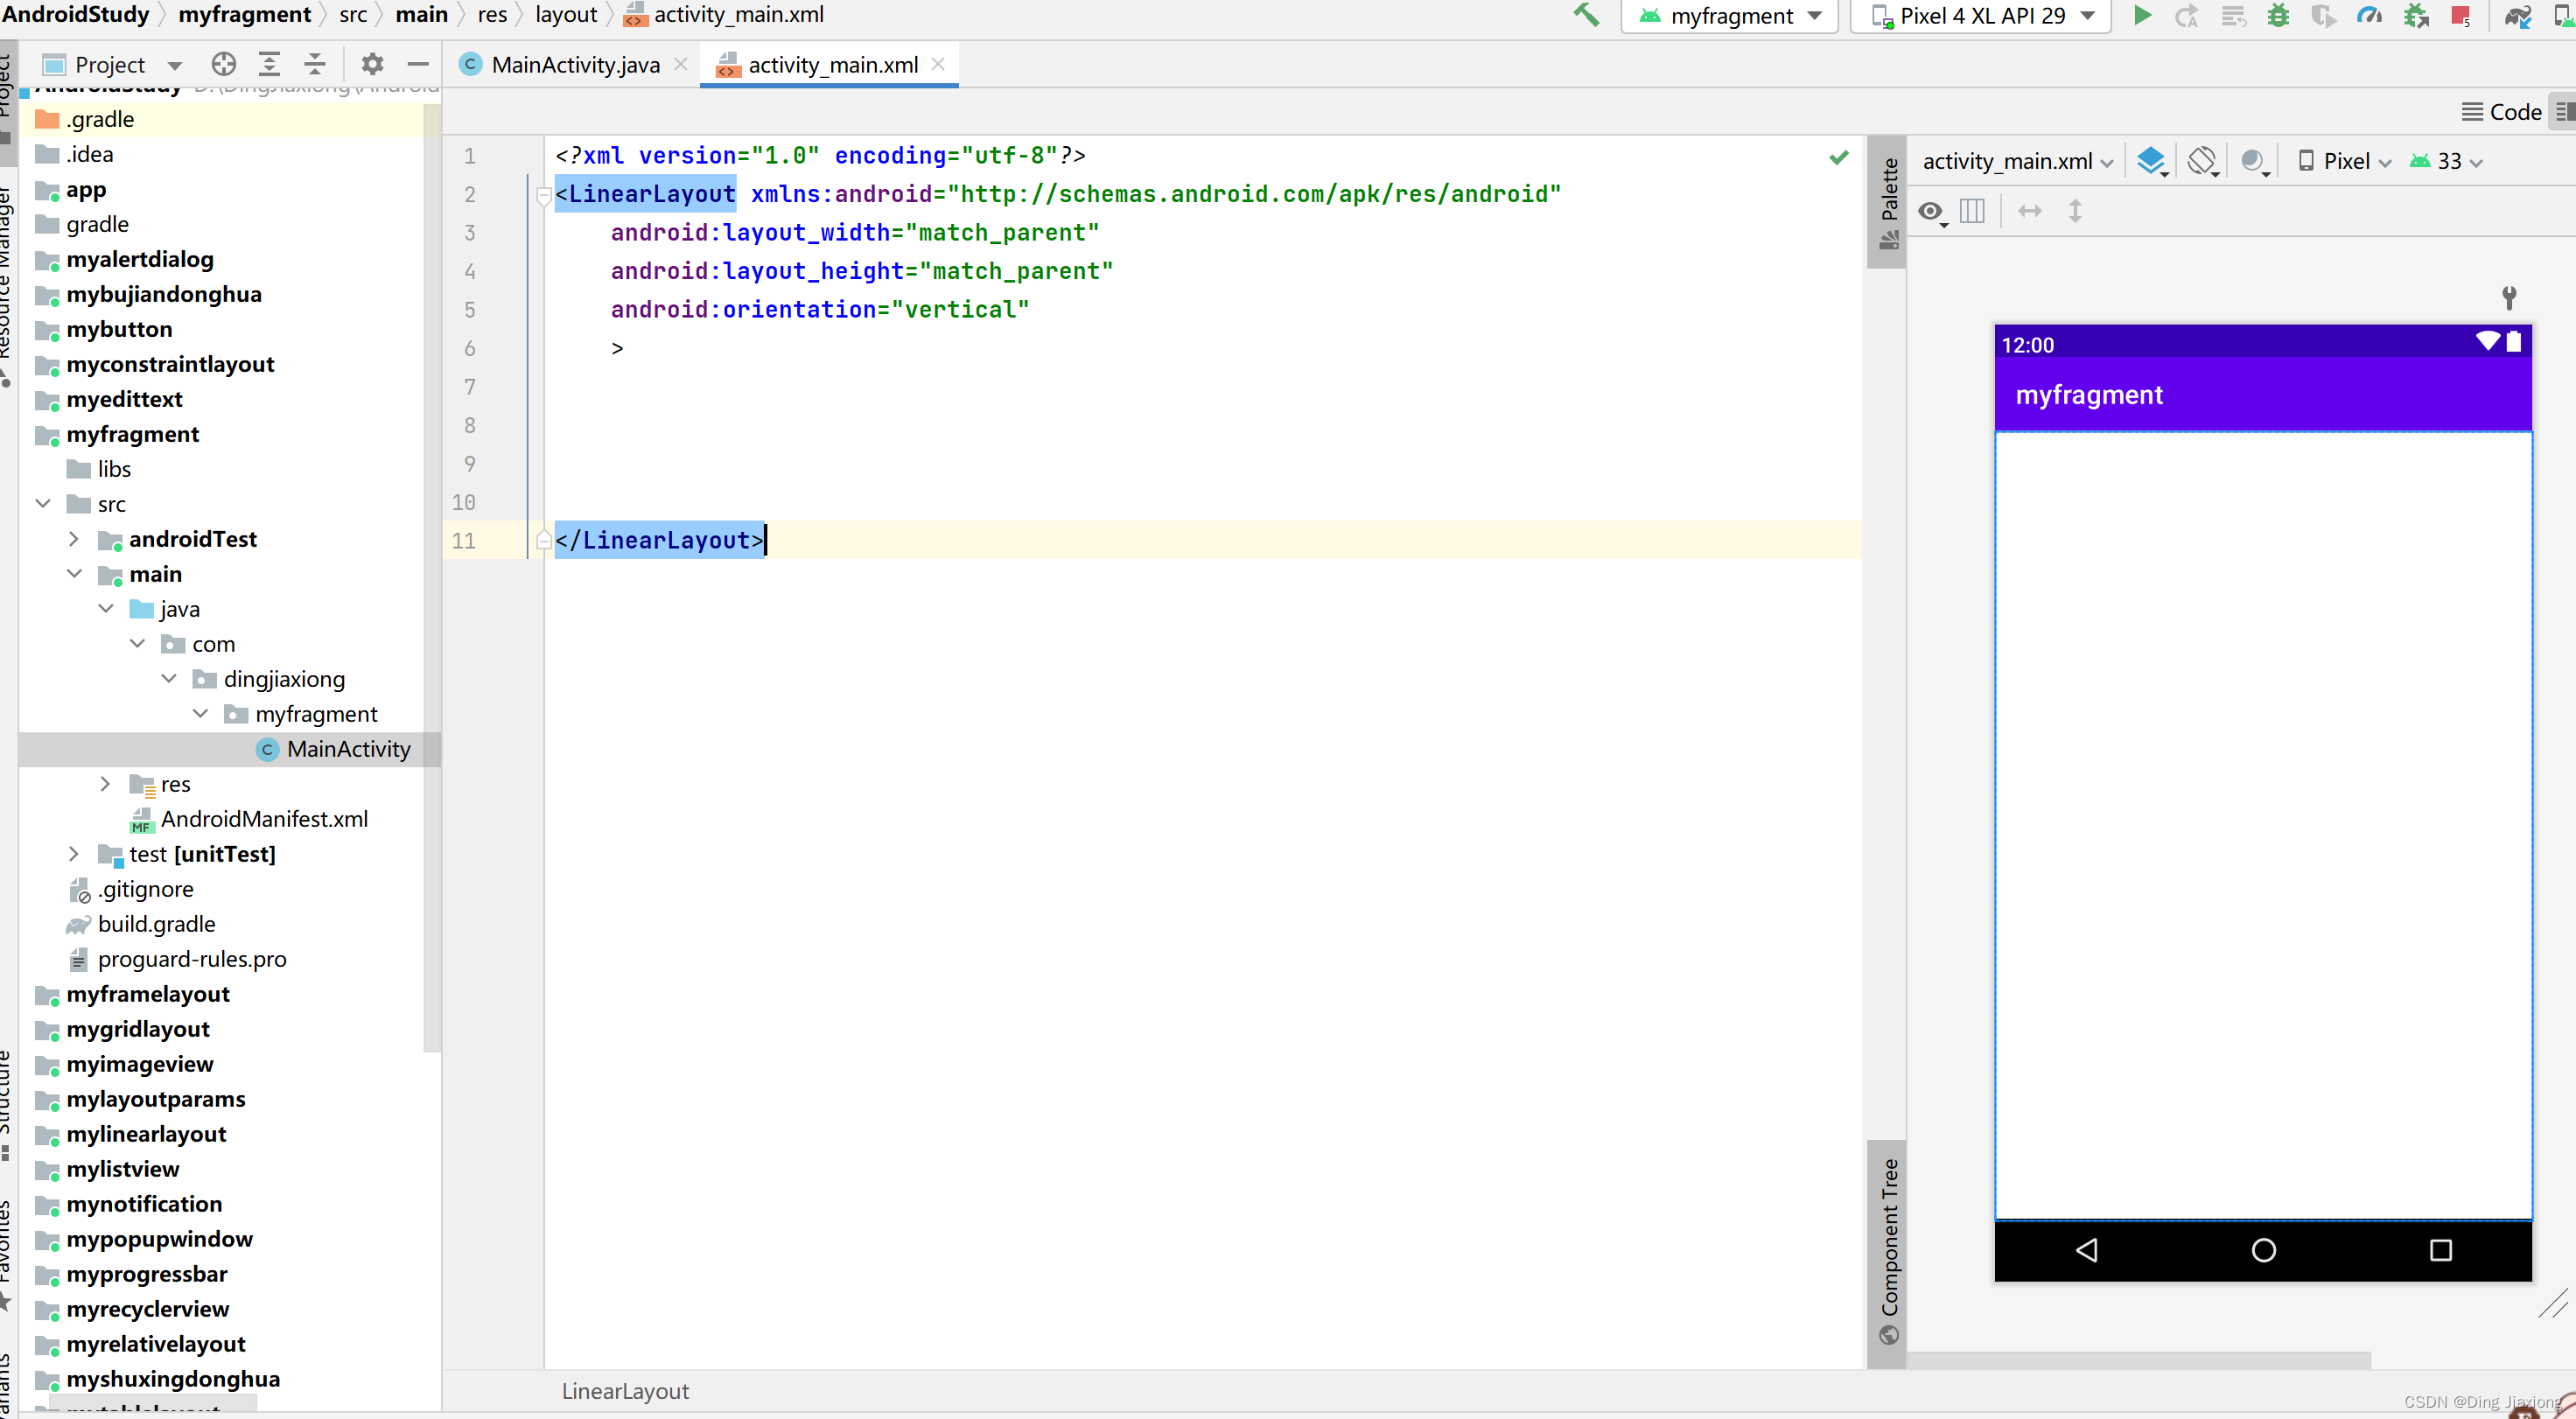Open the Pixel 4 XL API 29 device dropdown

click(1982, 16)
